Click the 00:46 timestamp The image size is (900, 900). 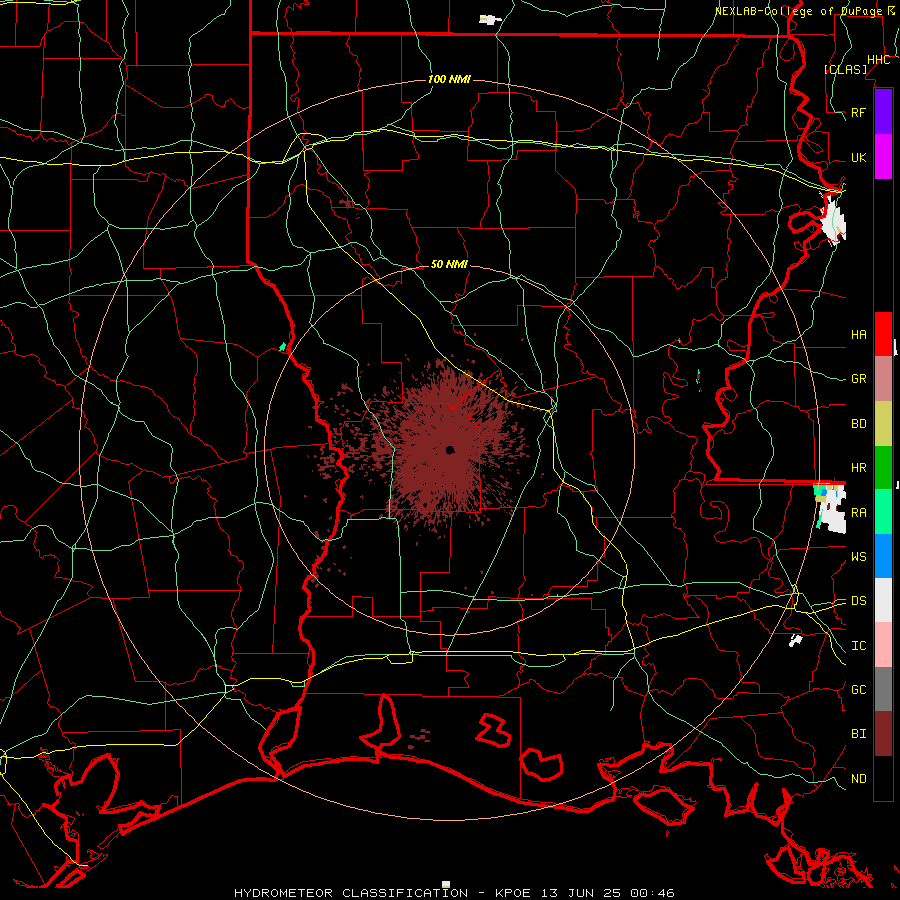(x=651, y=893)
